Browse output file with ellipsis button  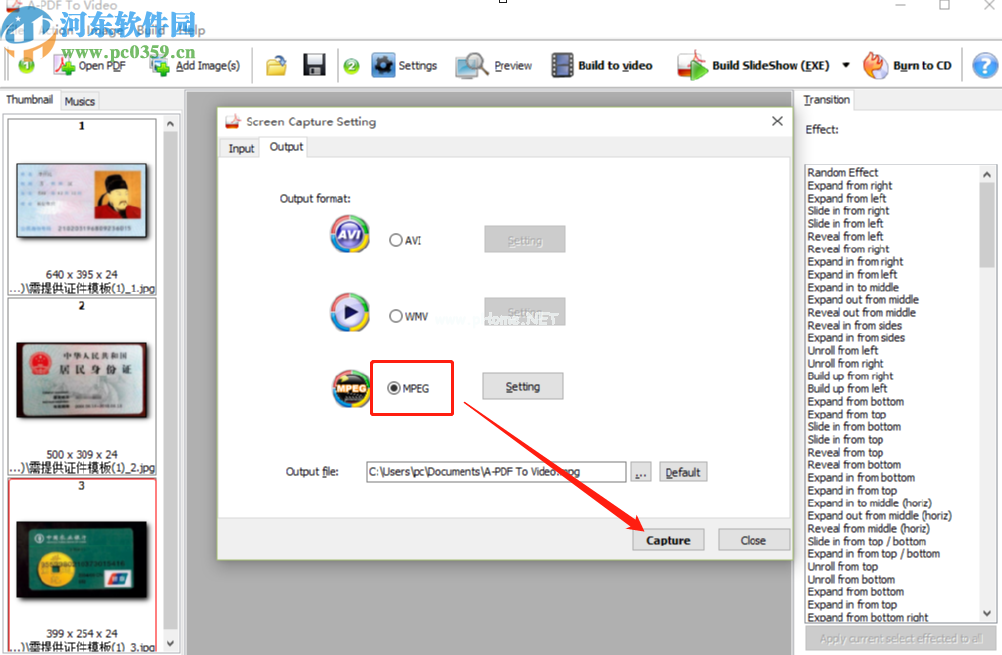[641, 472]
